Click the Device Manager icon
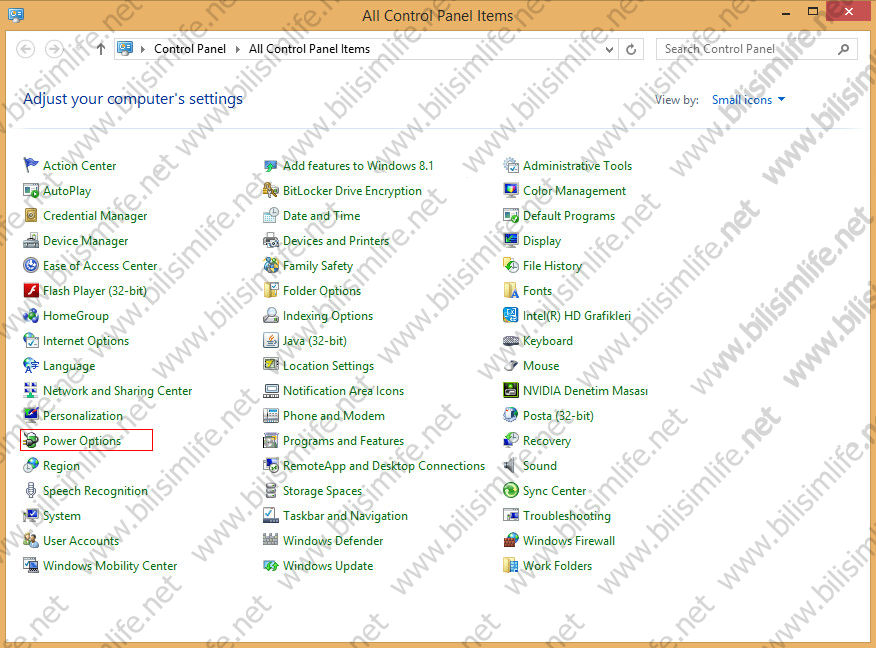This screenshot has height=648, width=876. [x=31, y=241]
